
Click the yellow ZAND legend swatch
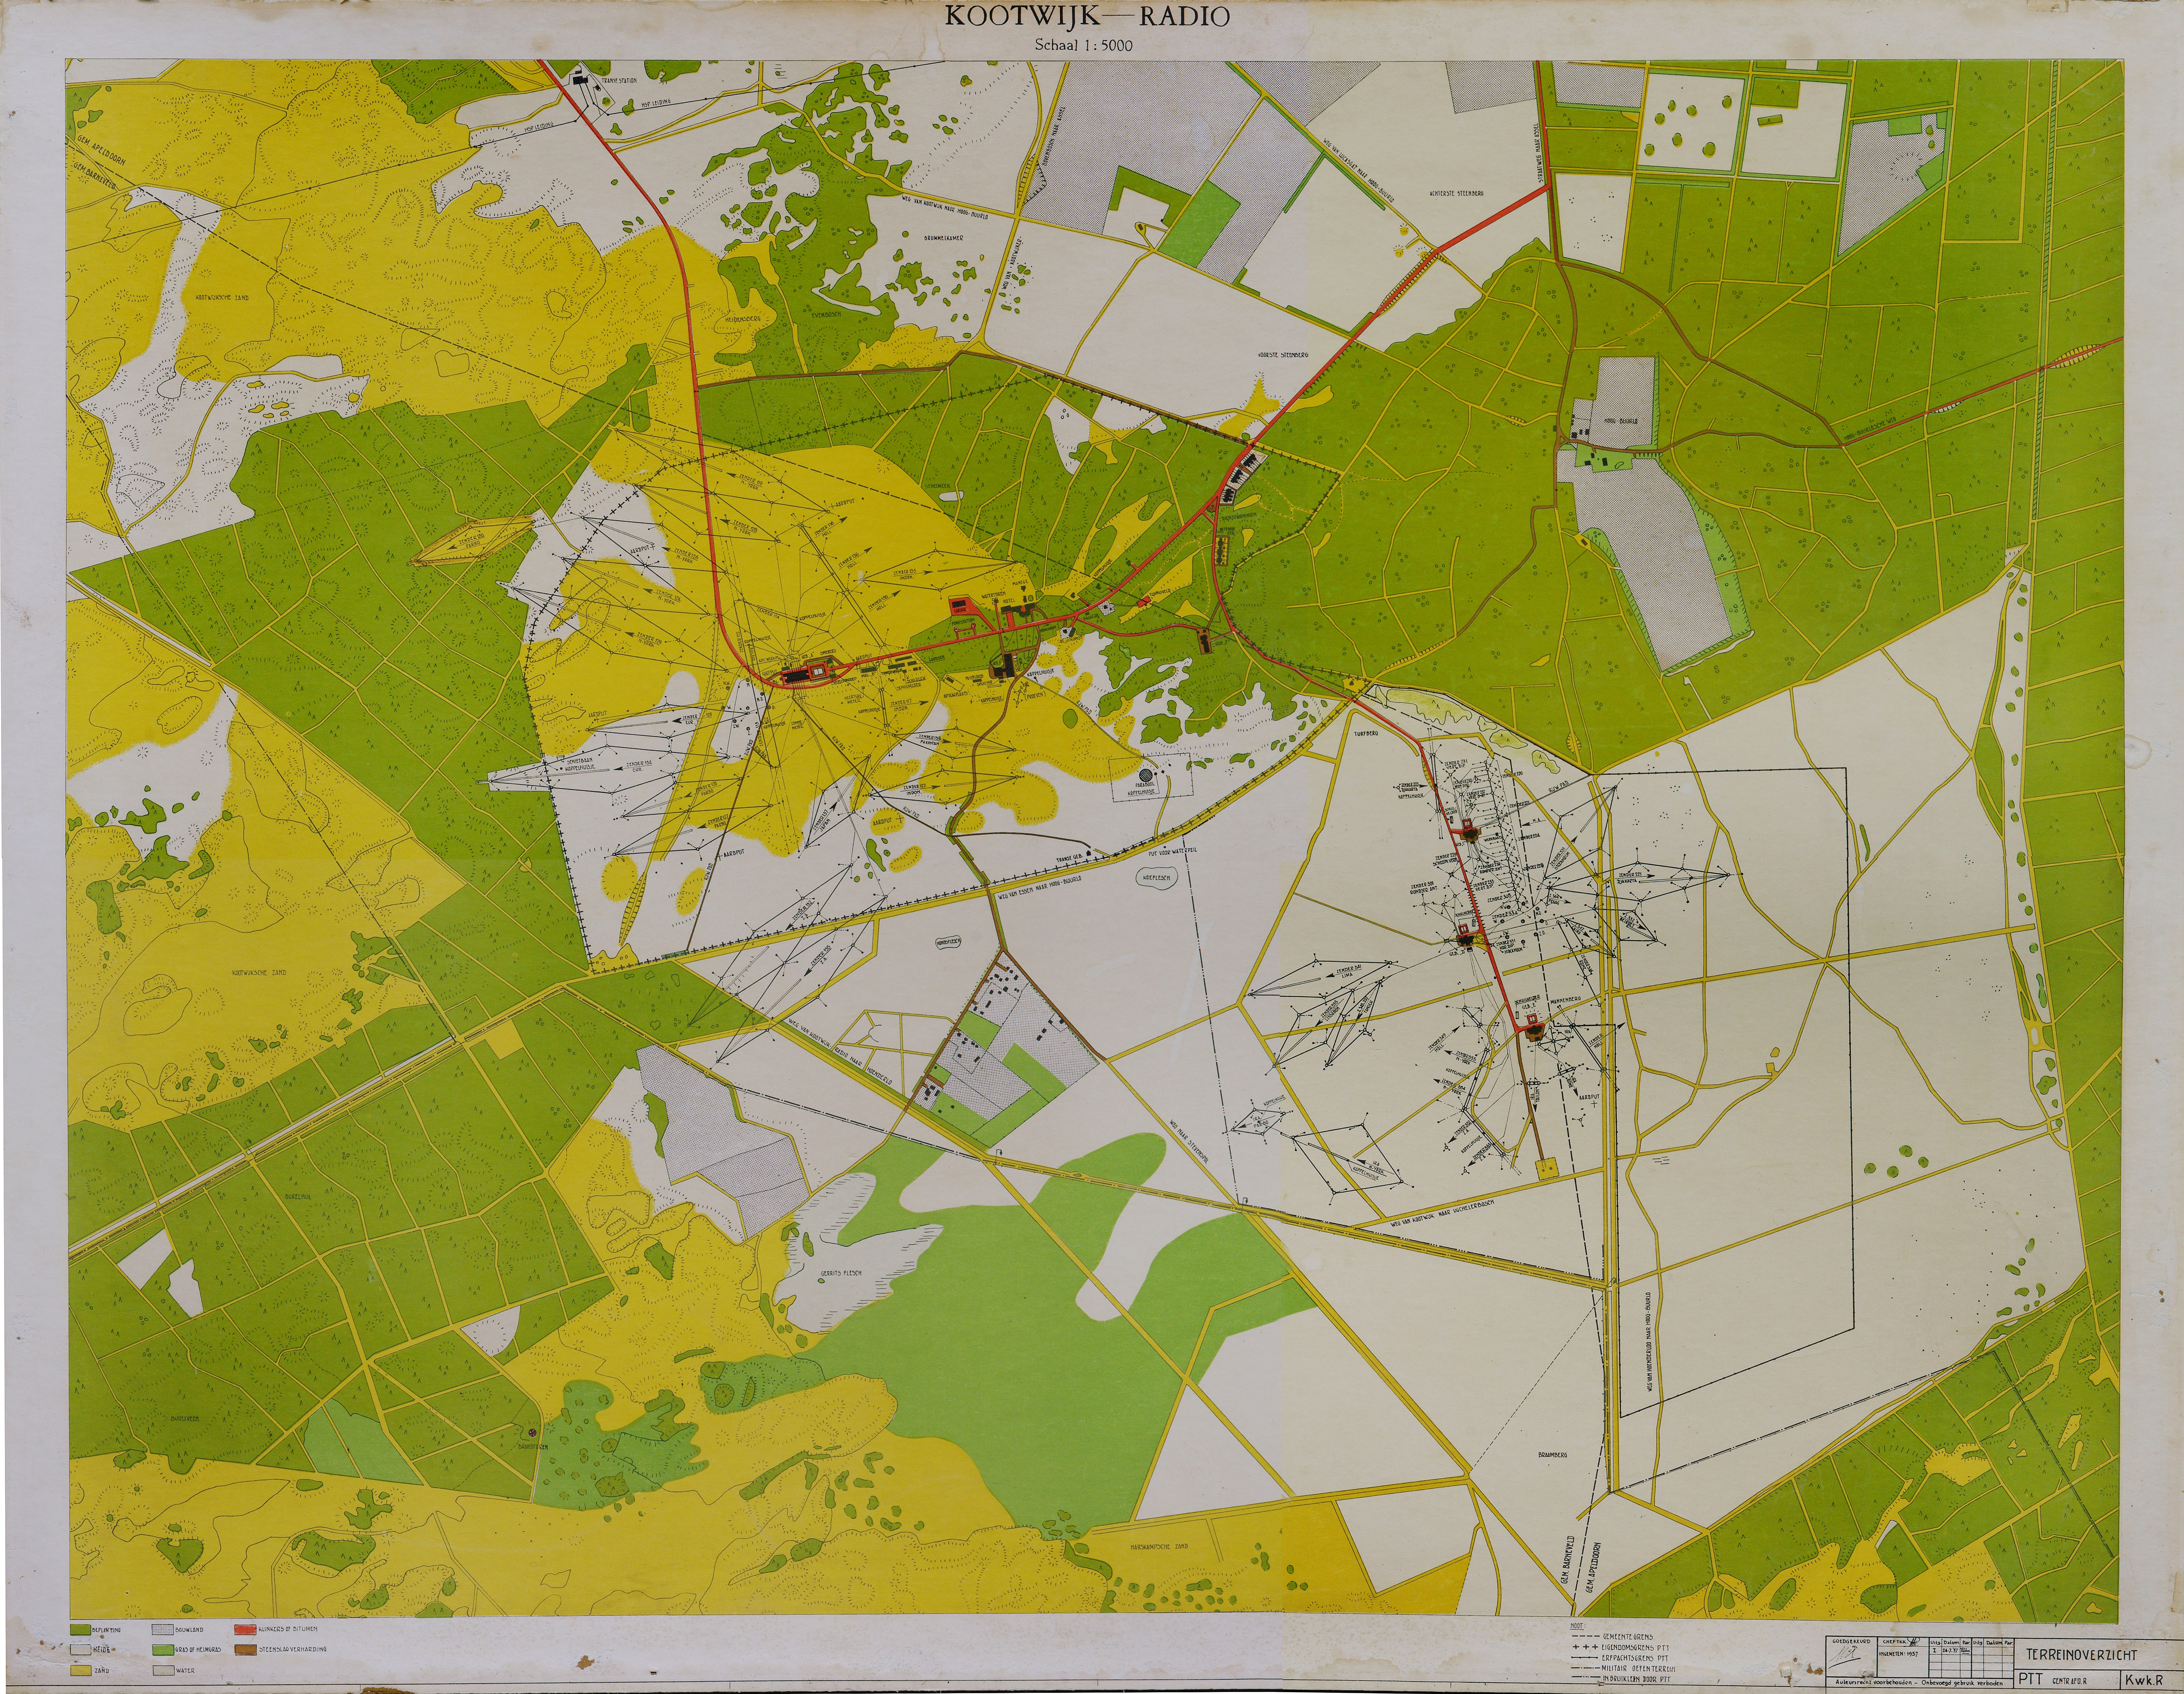point(81,1671)
